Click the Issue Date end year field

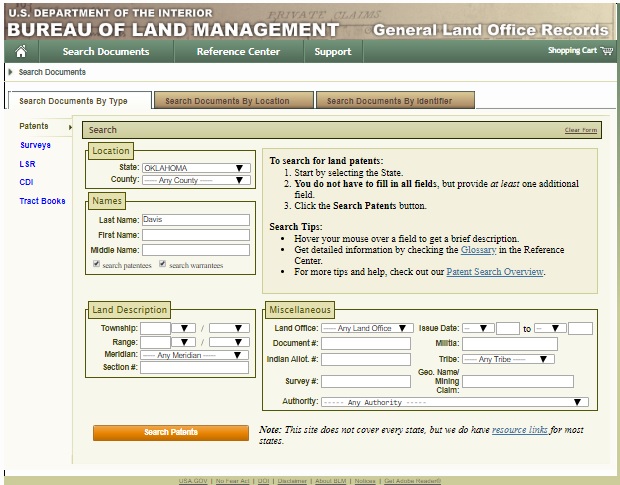point(580,328)
